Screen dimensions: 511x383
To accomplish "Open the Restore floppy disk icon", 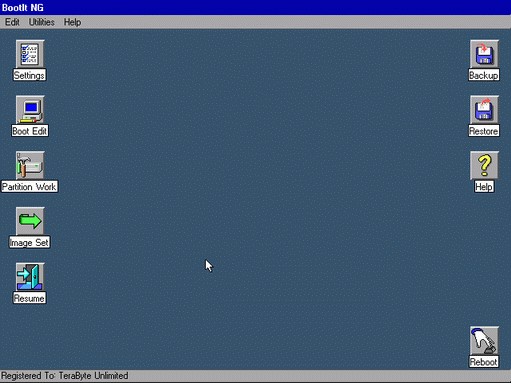I will tap(484, 110).
